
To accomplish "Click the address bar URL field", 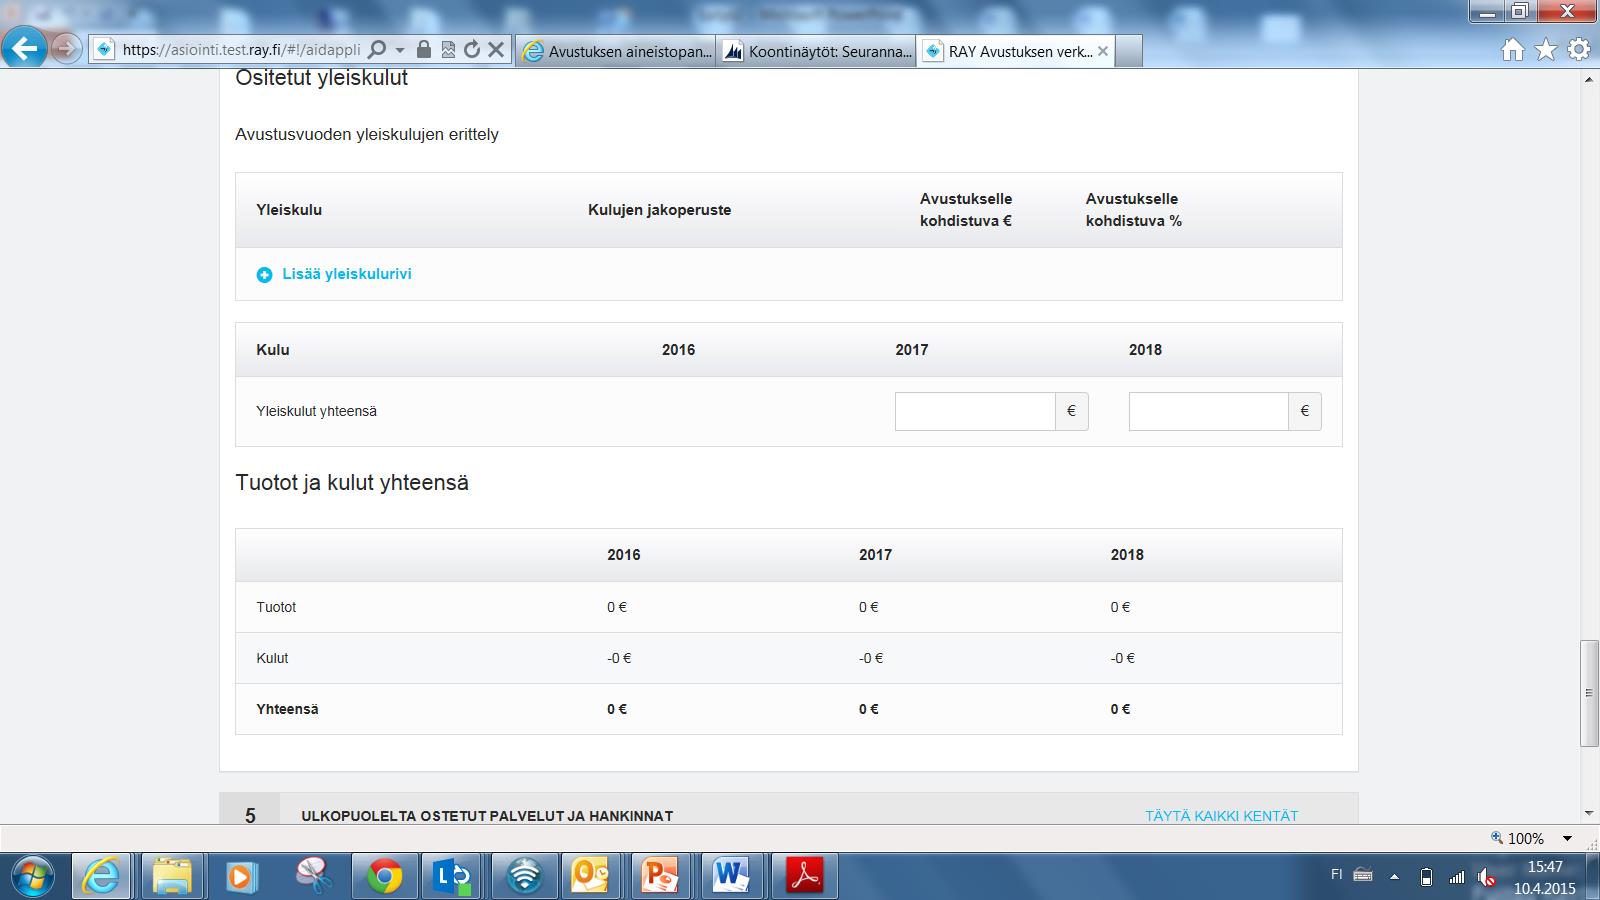I will point(240,49).
